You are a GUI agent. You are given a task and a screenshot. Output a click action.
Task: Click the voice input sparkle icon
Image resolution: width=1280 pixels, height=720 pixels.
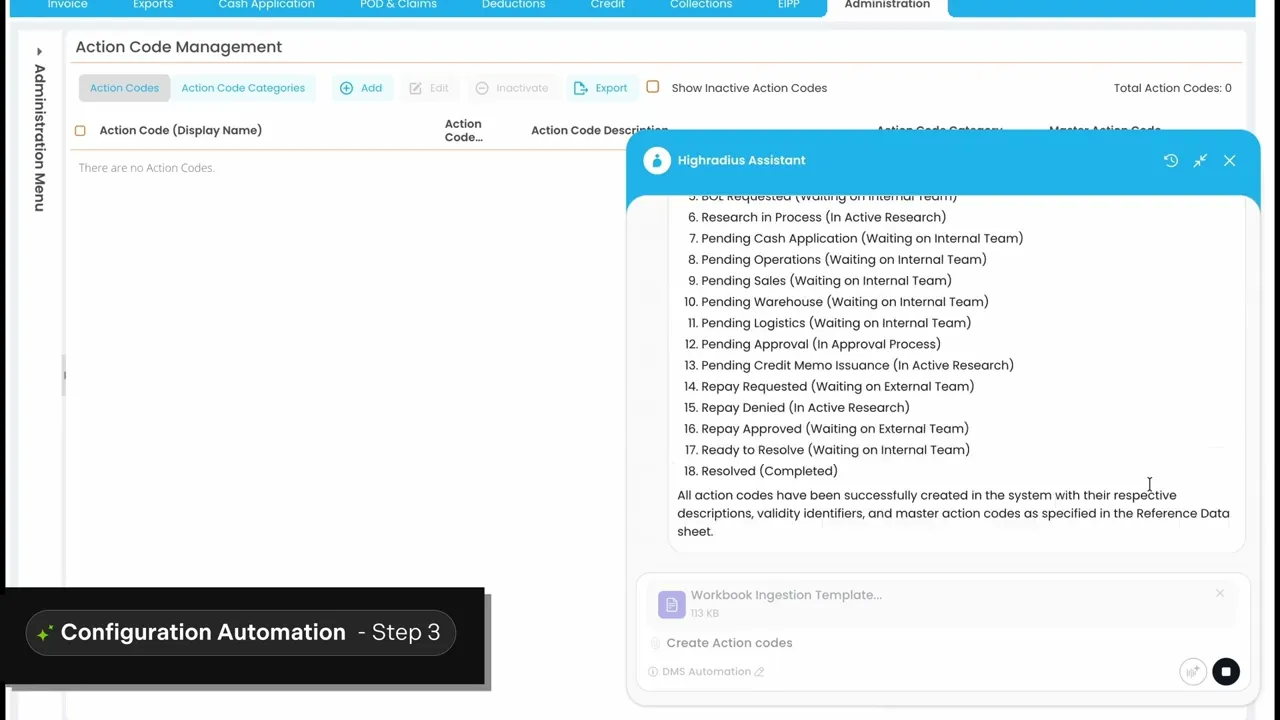pyautogui.click(x=1192, y=672)
